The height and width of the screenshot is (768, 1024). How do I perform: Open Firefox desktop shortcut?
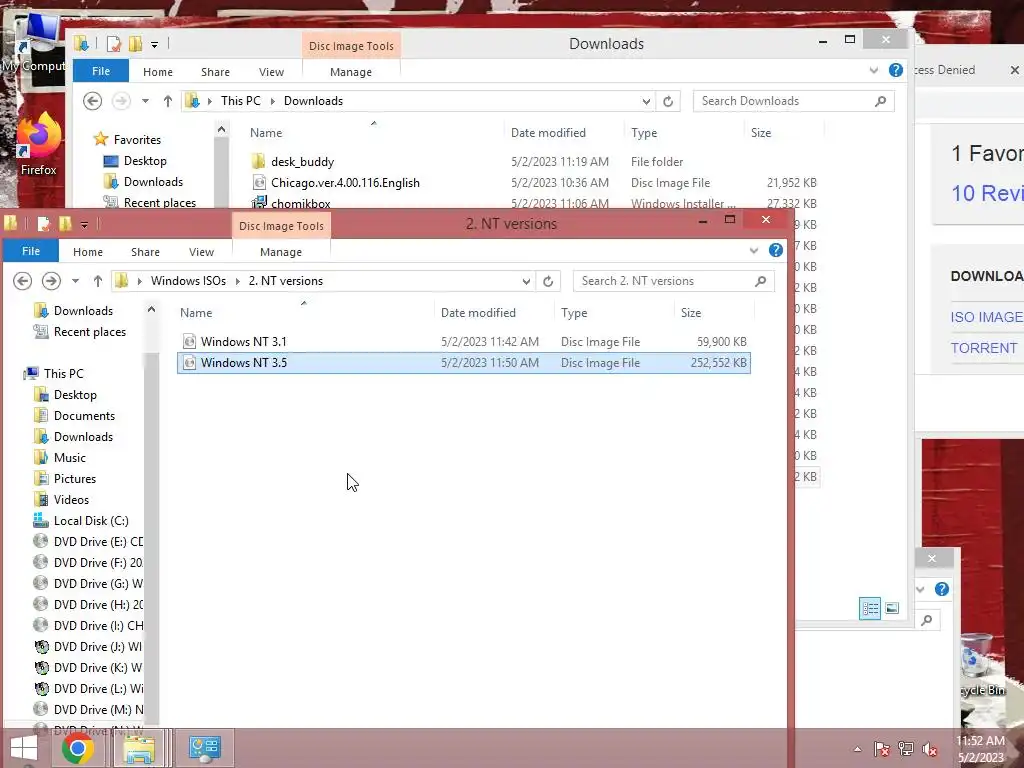point(38,144)
